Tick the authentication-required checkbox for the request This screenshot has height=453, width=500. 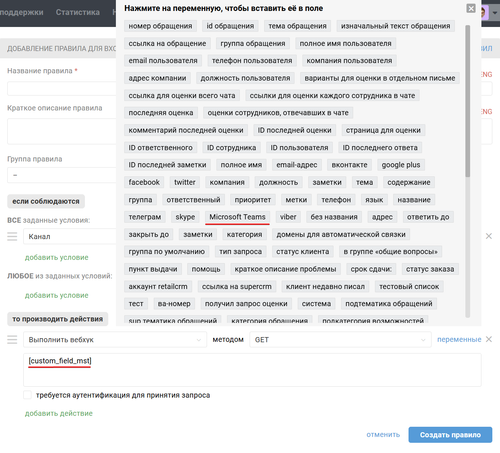pos(27,395)
